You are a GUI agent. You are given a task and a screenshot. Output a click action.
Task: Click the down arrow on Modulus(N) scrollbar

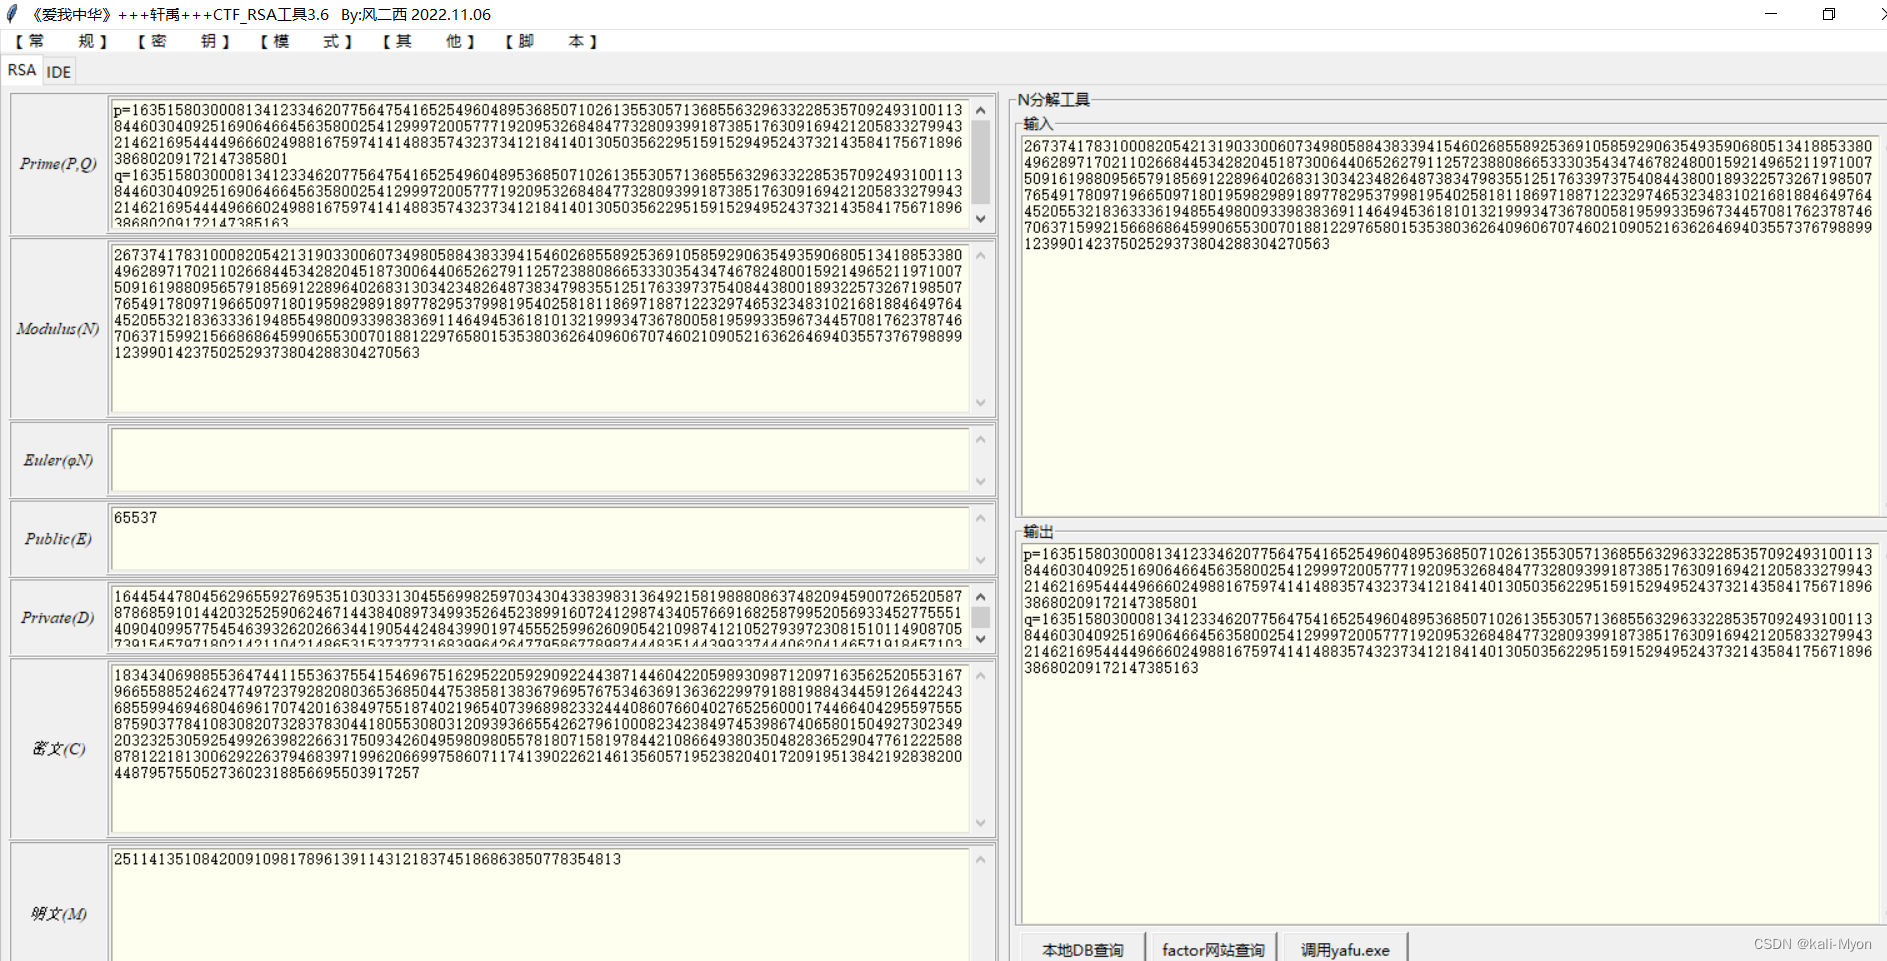coord(980,404)
